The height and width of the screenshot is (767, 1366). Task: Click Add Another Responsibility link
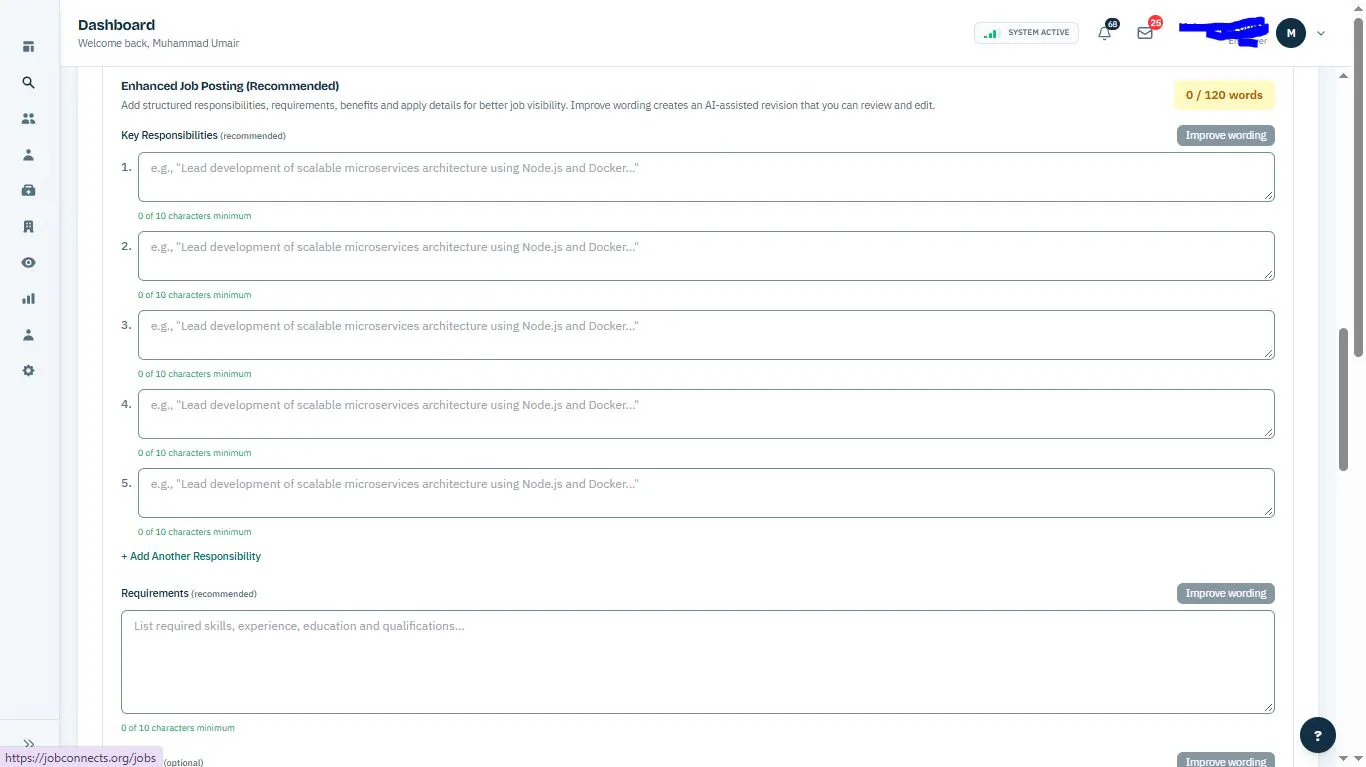(x=191, y=556)
